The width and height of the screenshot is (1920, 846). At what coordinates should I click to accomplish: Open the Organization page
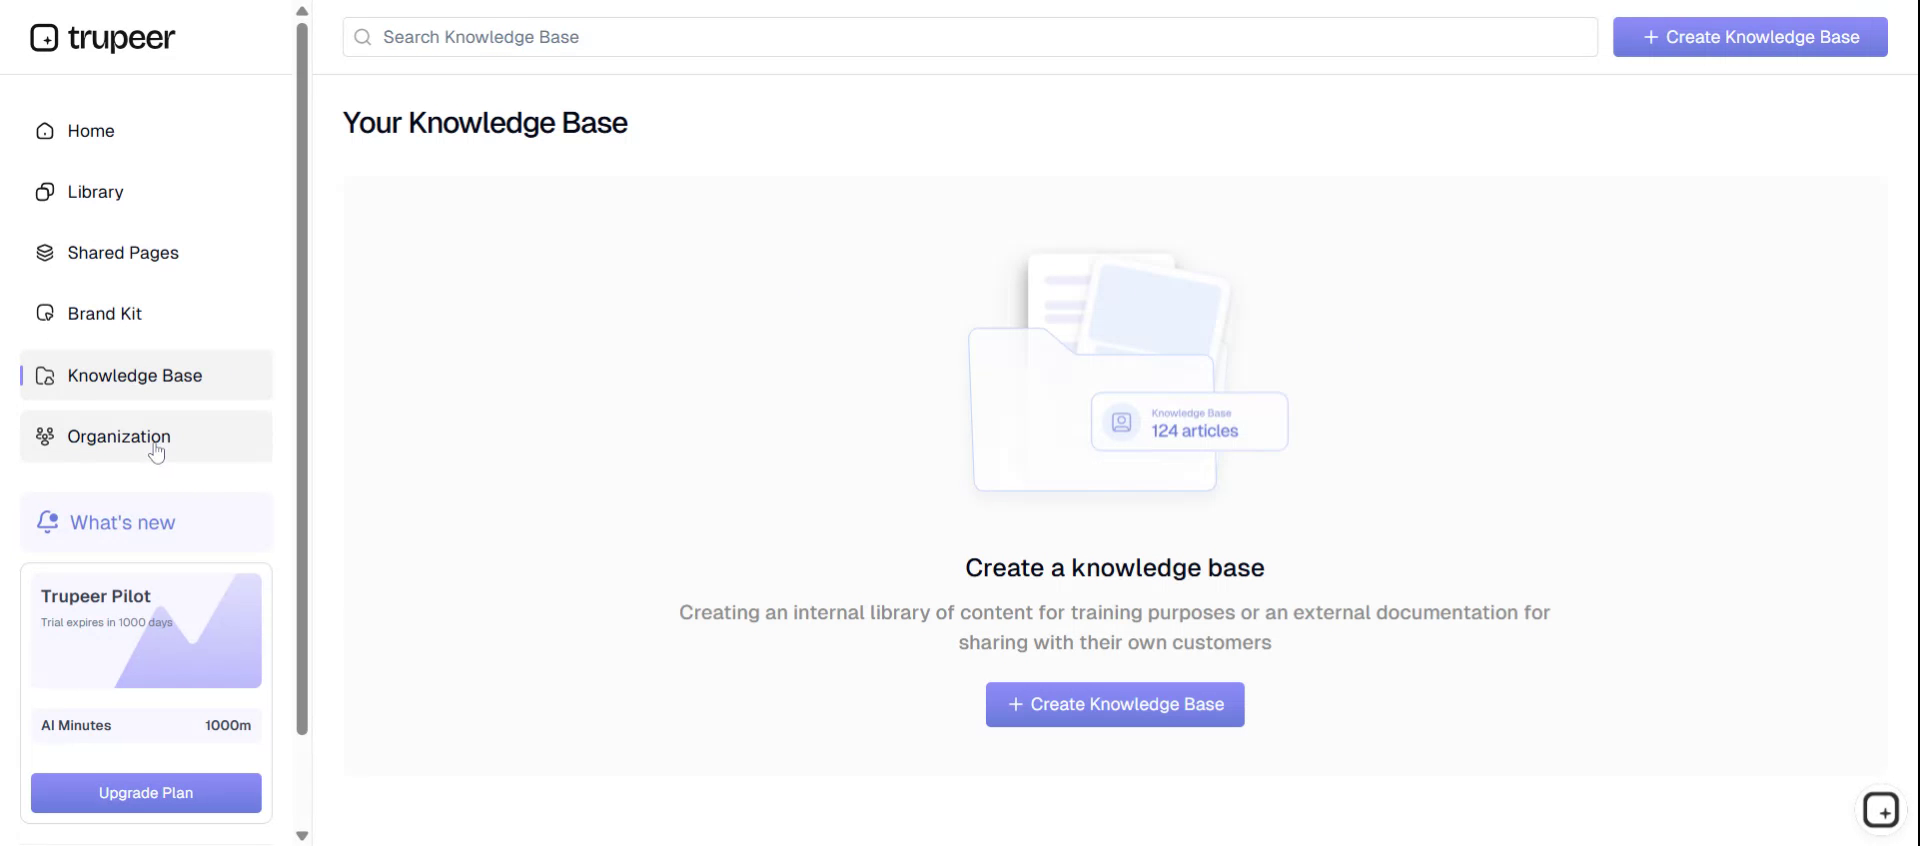[x=119, y=436]
